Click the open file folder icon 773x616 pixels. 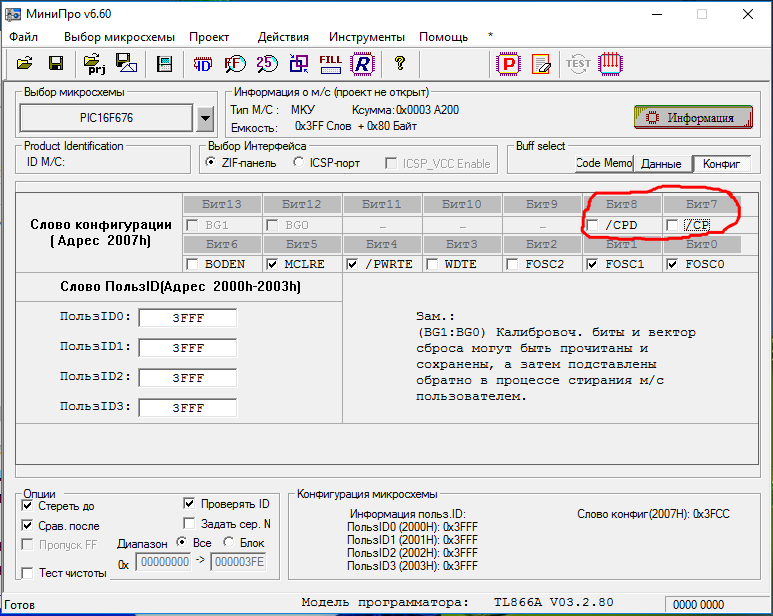point(25,64)
